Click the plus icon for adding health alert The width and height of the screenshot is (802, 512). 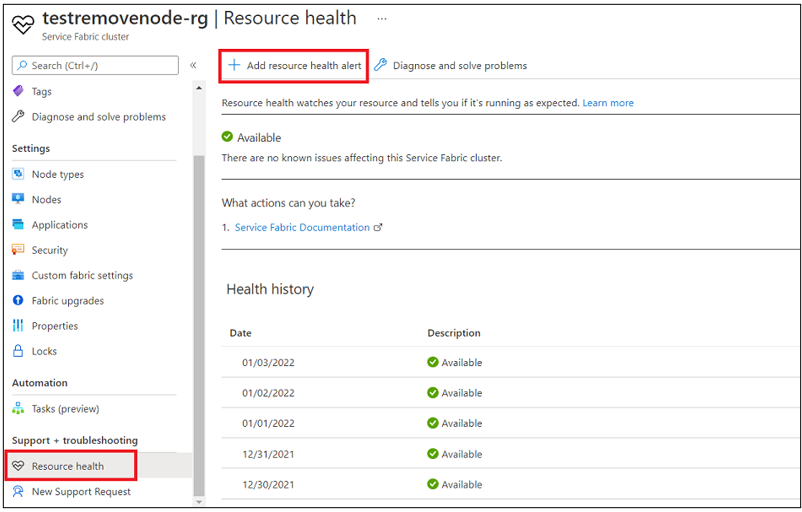(x=234, y=65)
